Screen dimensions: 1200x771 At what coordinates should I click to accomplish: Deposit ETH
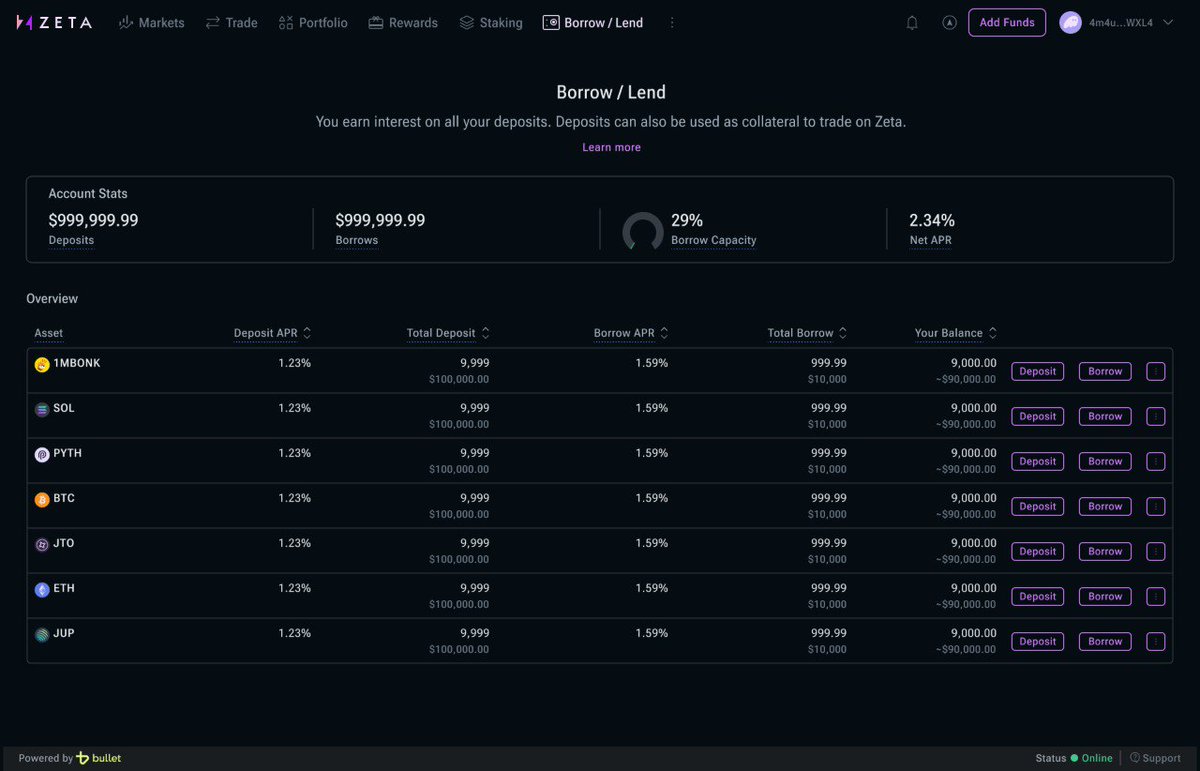[1037, 596]
